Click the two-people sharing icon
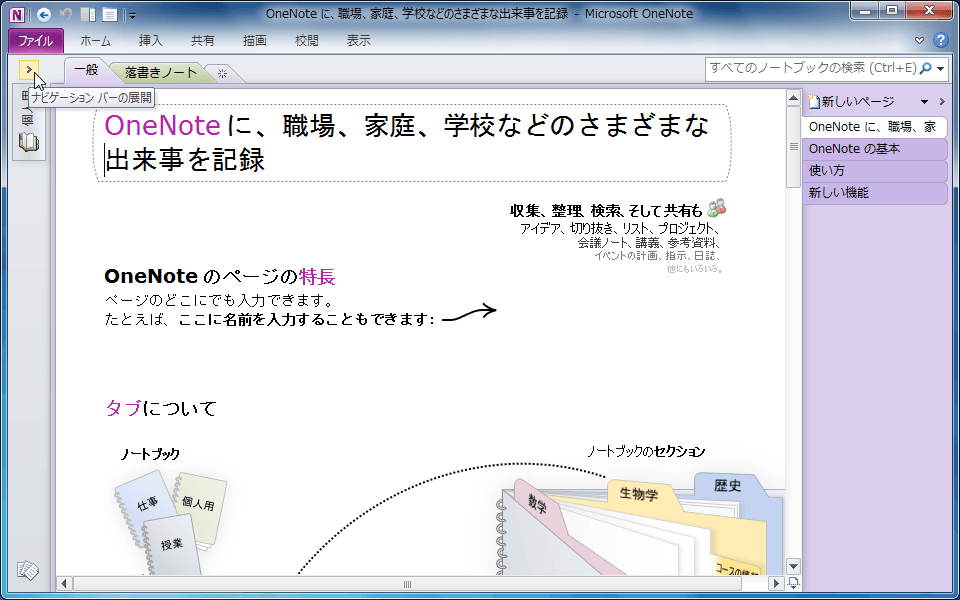This screenshot has width=960, height=600. (x=716, y=208)
